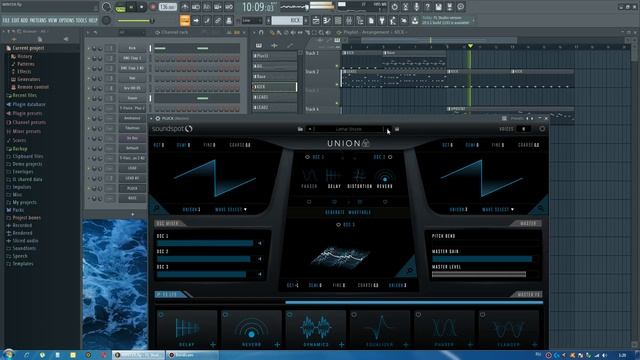Open the EDIT menu
640x360 pixels.
pos(15,20)
